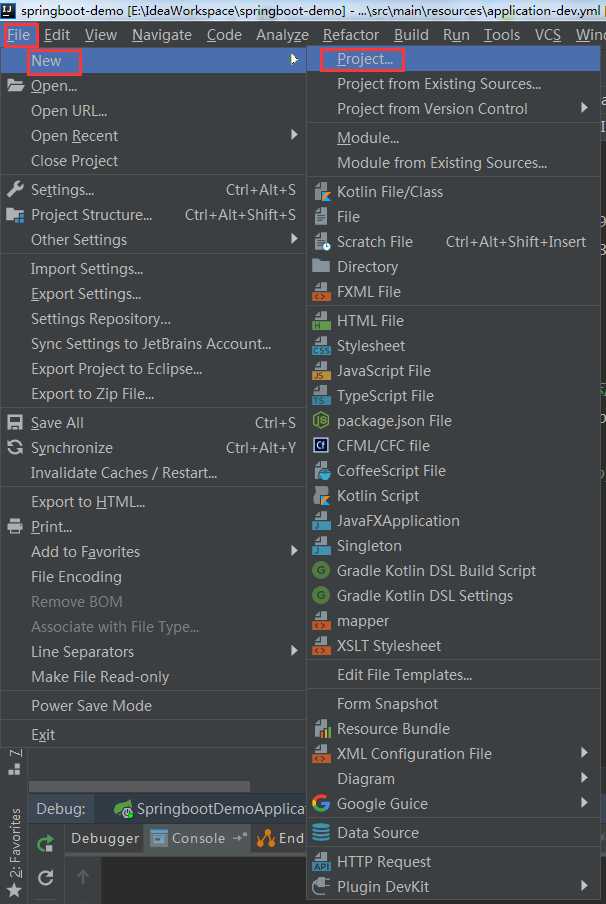The image size is (606, 904).
Task: Open the Navigate menu
Action: click(x=162, y=35)
